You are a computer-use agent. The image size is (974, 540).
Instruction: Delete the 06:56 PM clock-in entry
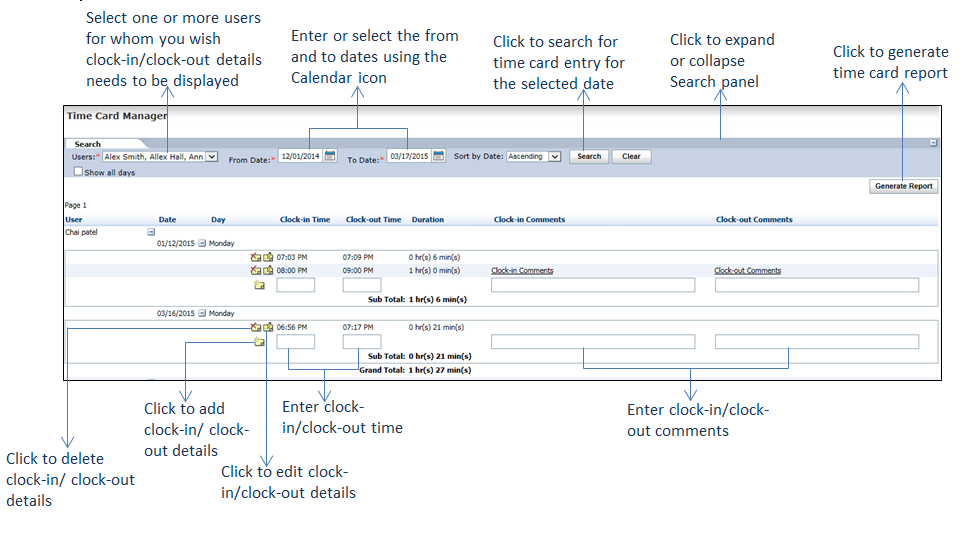click(255, 327)
